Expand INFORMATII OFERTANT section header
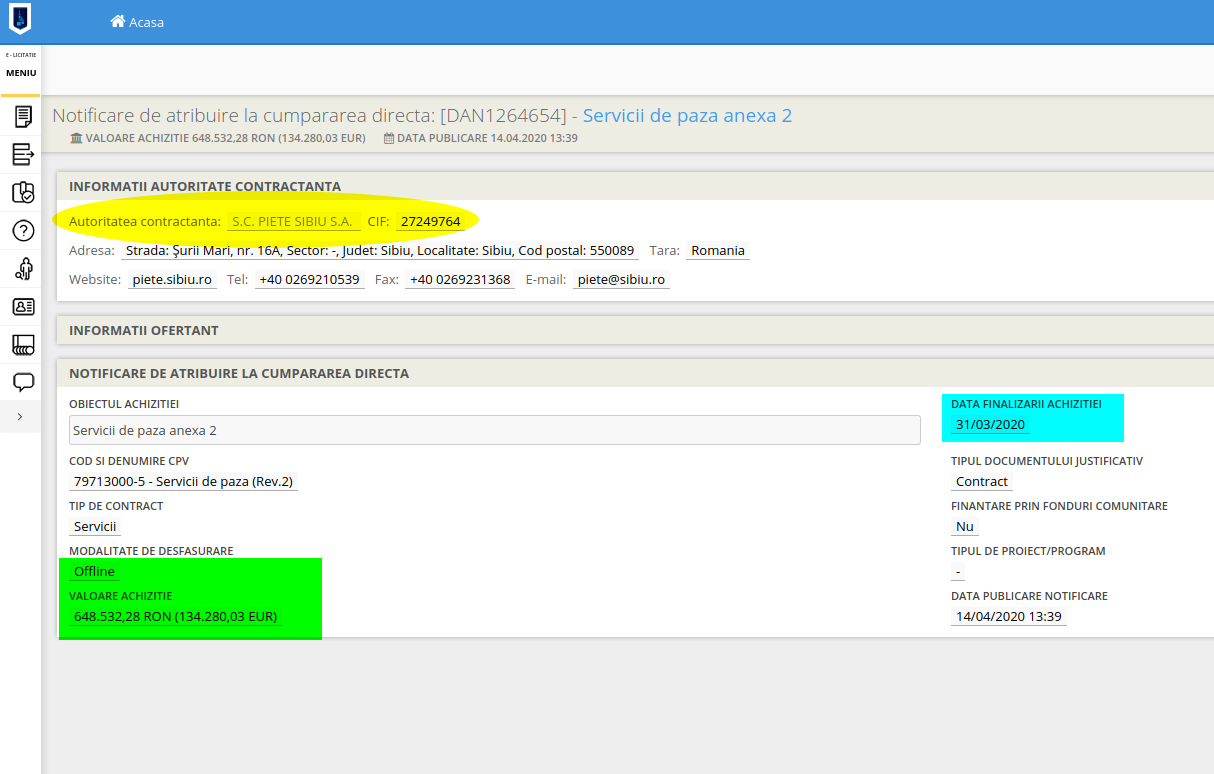The image size is (1214, 774). (635, 330)
